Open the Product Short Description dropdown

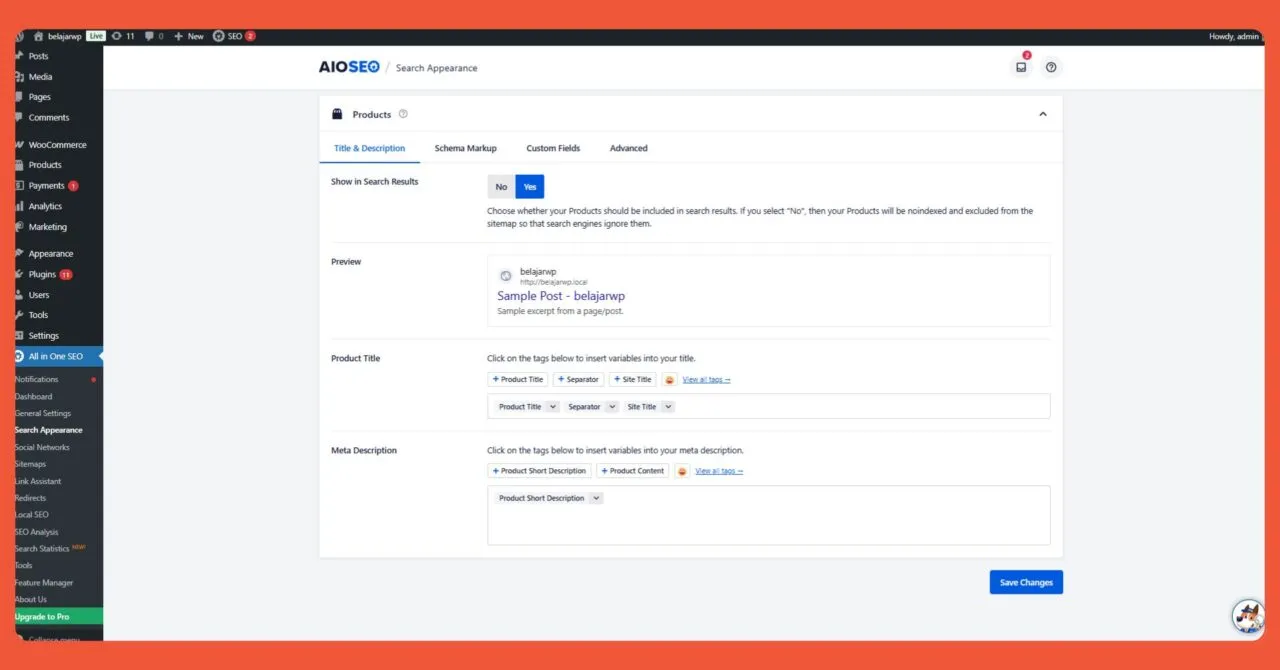pos(547,497)
